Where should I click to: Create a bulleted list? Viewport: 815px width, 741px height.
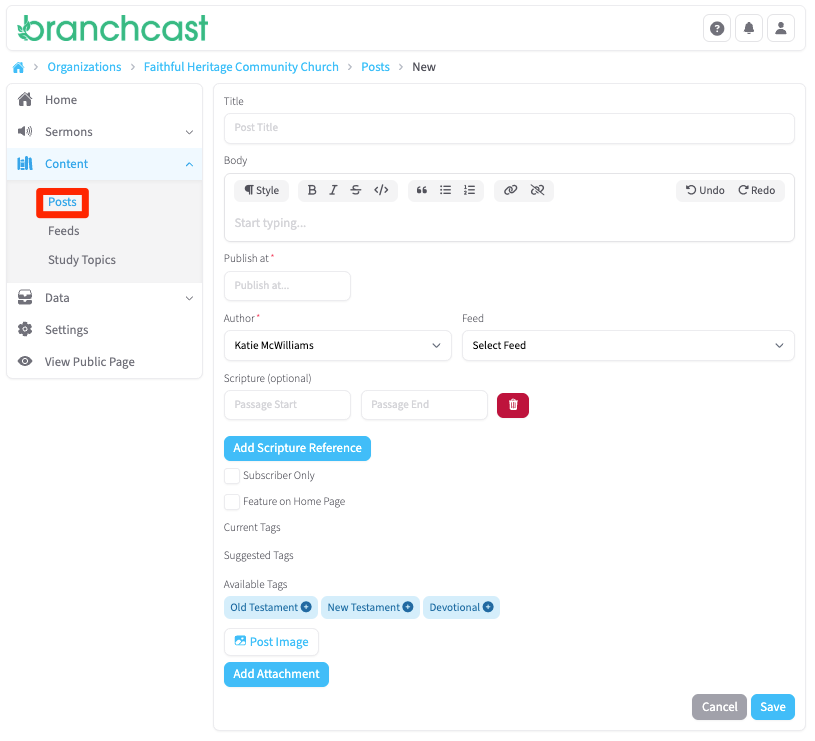(446, 190)
